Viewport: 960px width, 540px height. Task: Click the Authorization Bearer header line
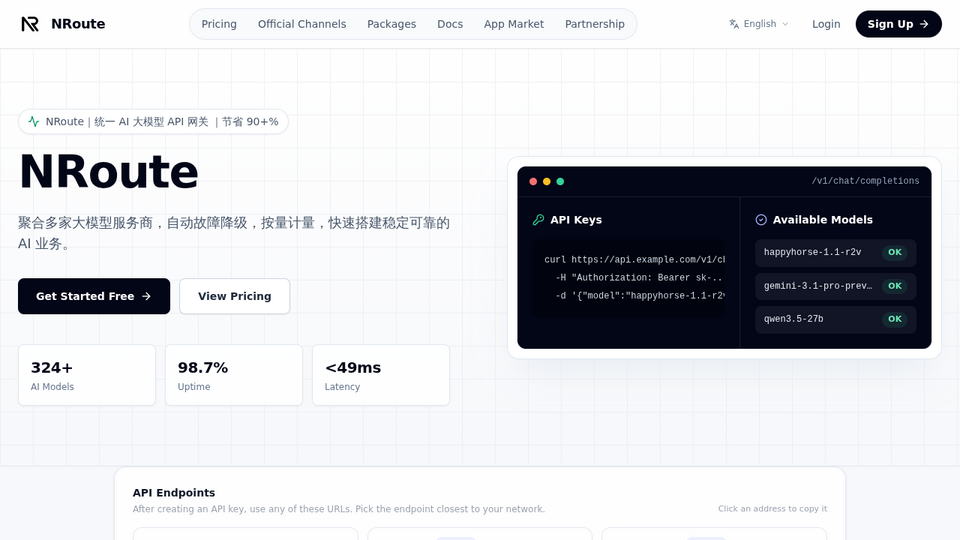639,277
